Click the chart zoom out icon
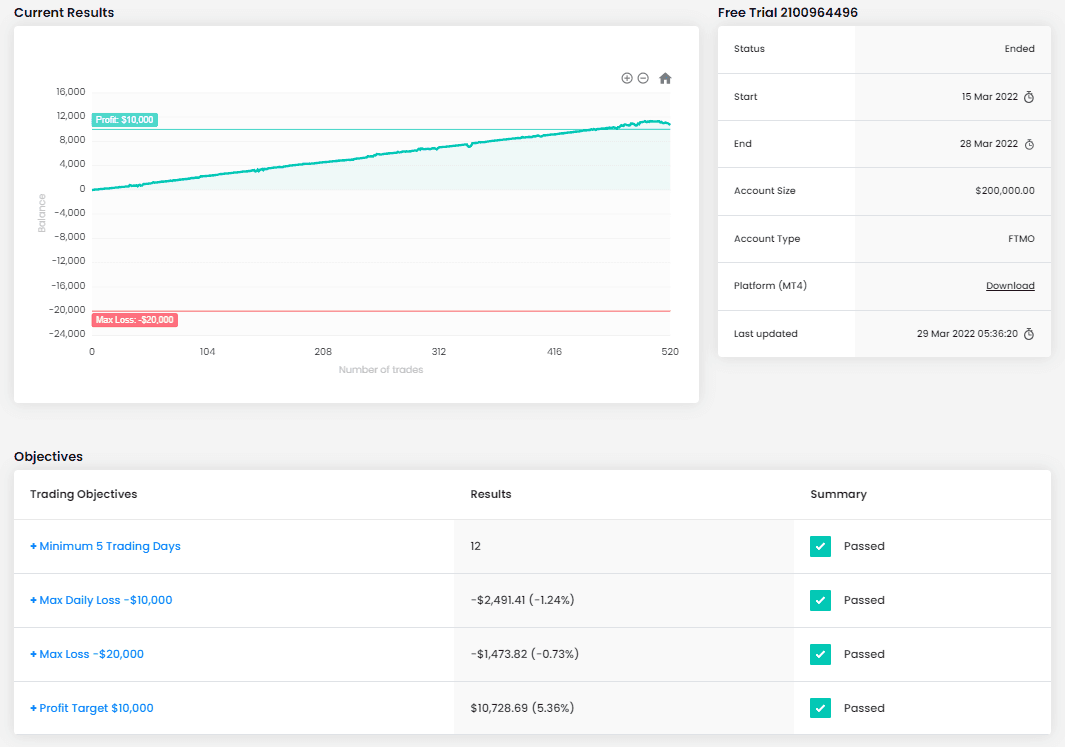Screen dimensions: 1065x747 pyautogui.click(x=643, y=78)
